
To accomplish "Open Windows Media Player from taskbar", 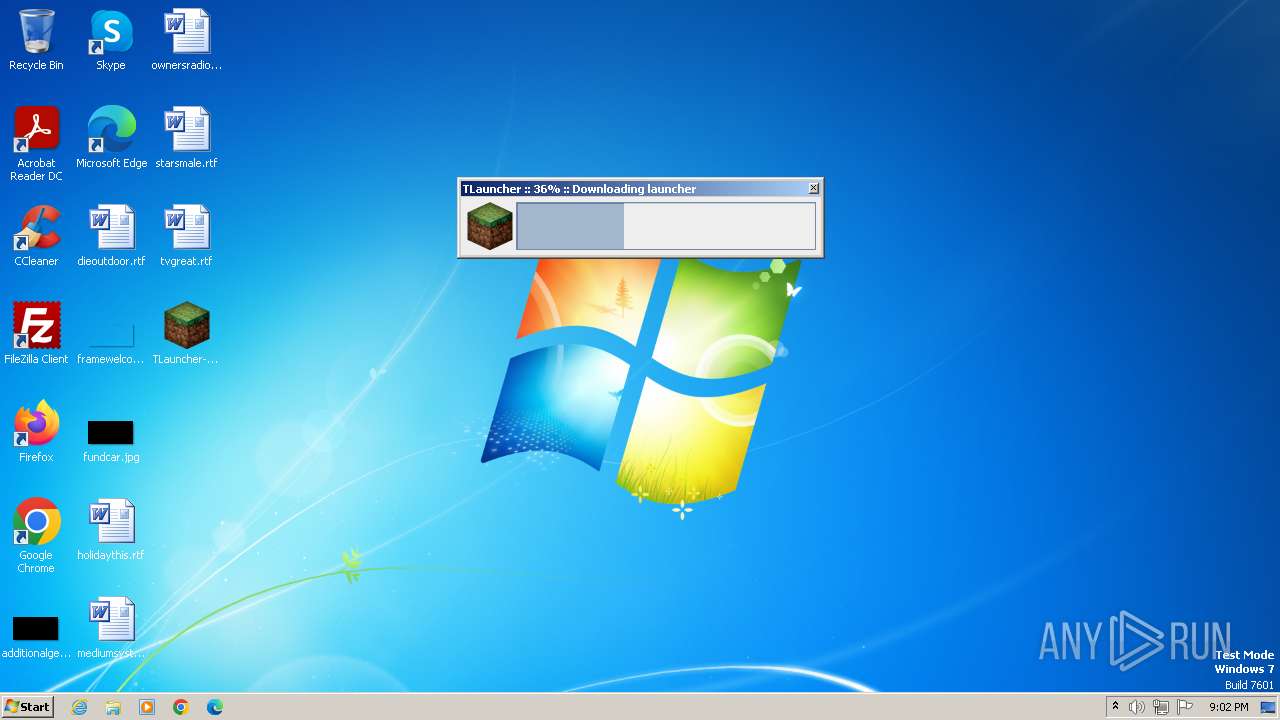I will click(x=147, y=707).
